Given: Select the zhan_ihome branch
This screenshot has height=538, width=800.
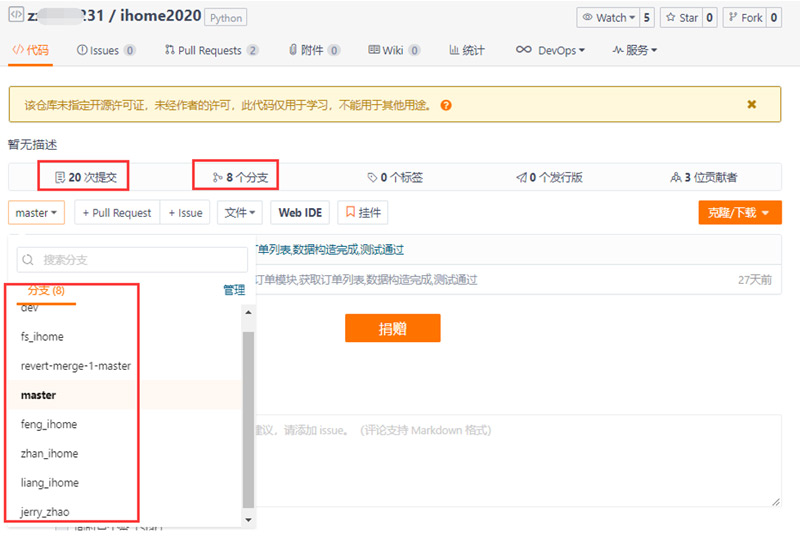Looking at the screenshot, I should 124,453.
